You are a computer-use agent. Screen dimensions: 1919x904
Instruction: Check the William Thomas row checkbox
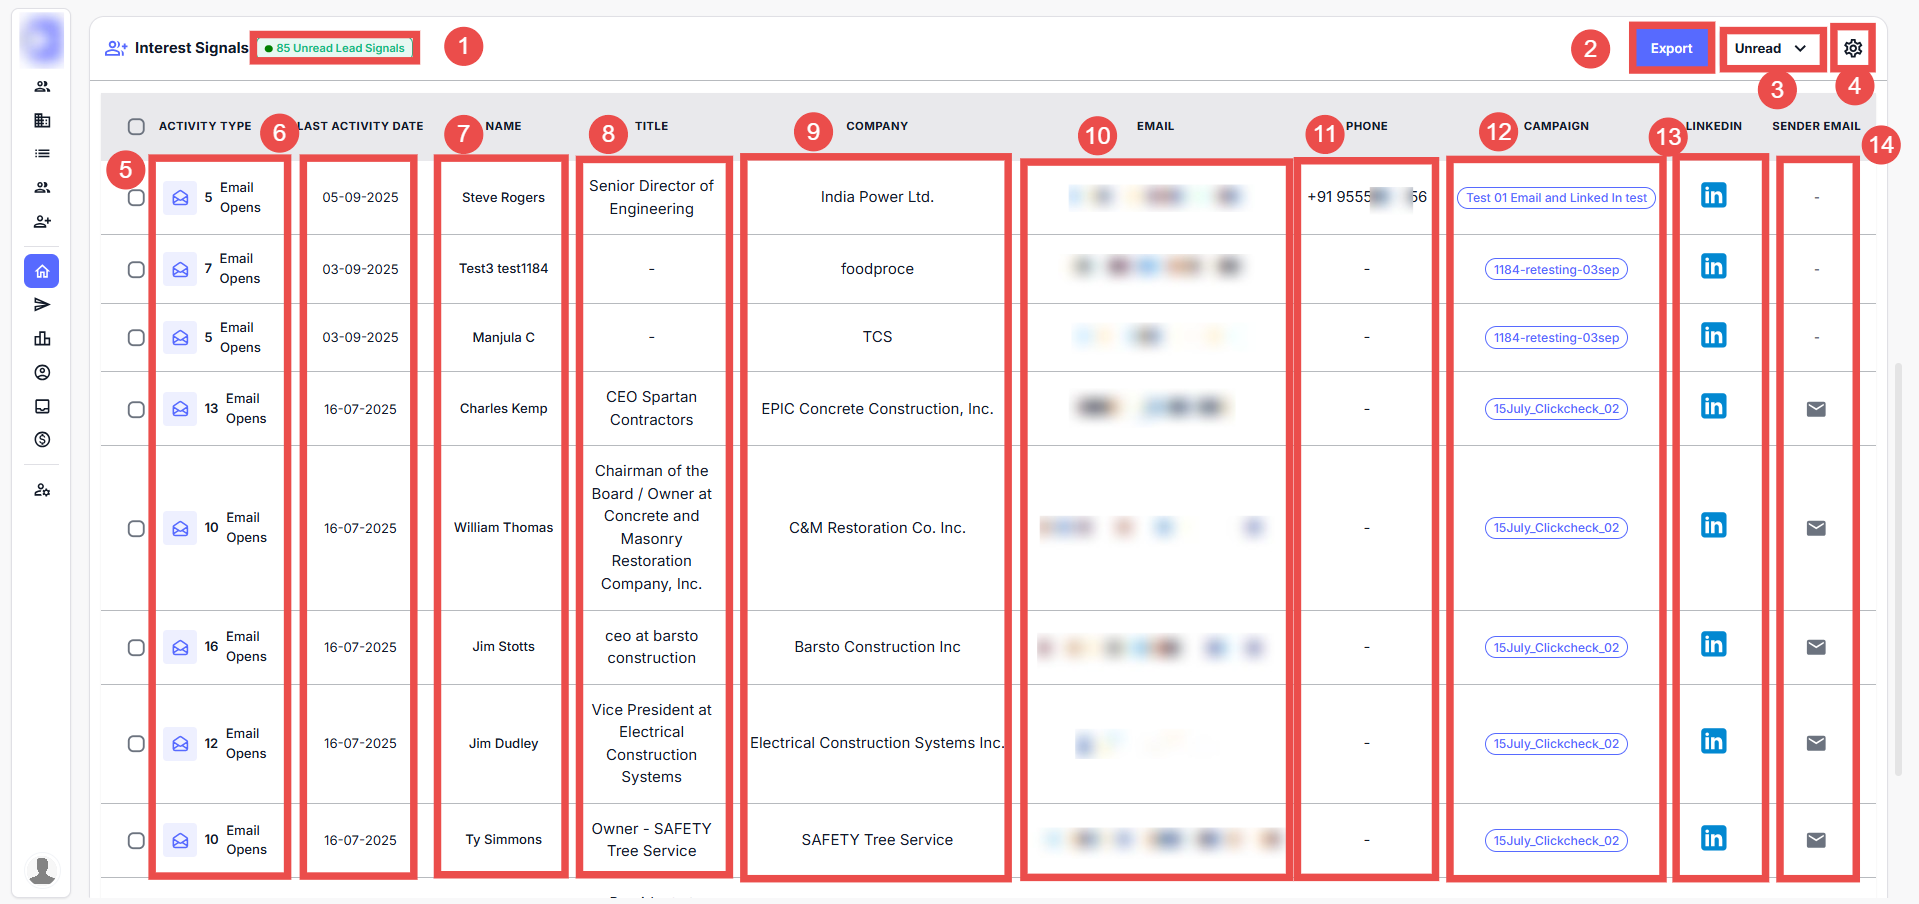(136, 528)
